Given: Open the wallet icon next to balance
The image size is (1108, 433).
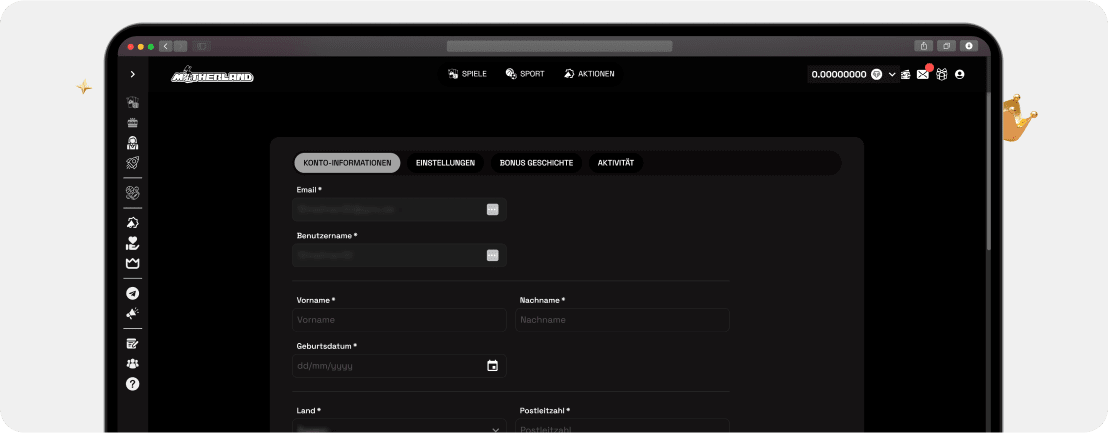Looking at the screenshot, I should click(906, 74).
